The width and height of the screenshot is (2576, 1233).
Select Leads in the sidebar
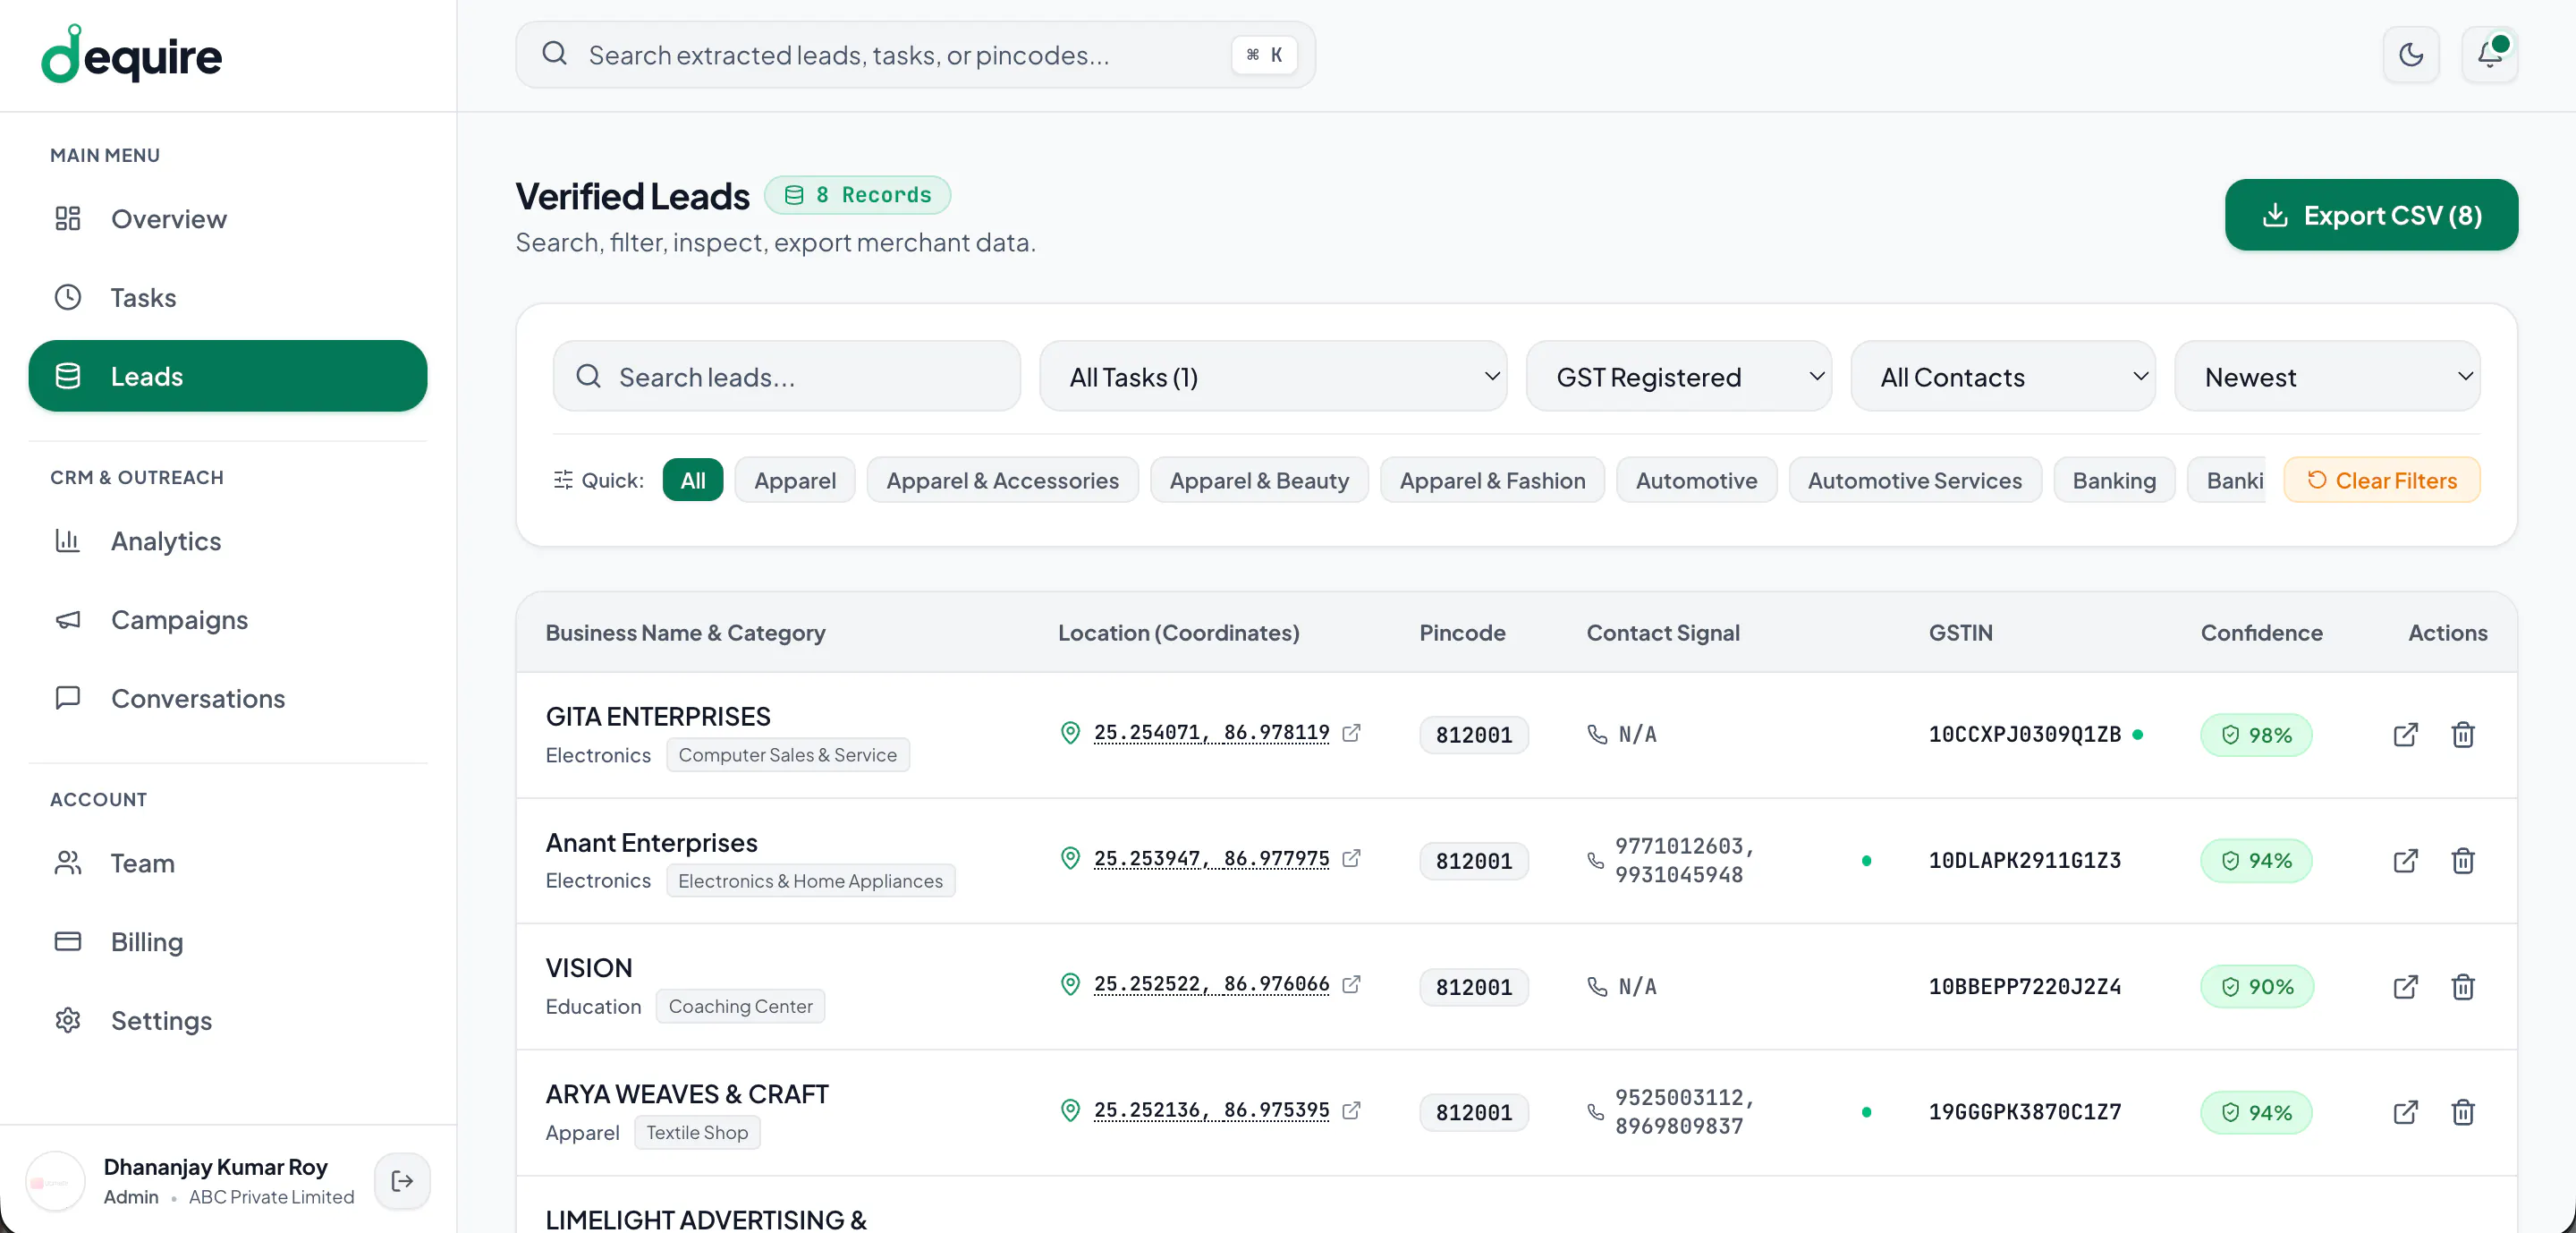[x=228, y=376]
